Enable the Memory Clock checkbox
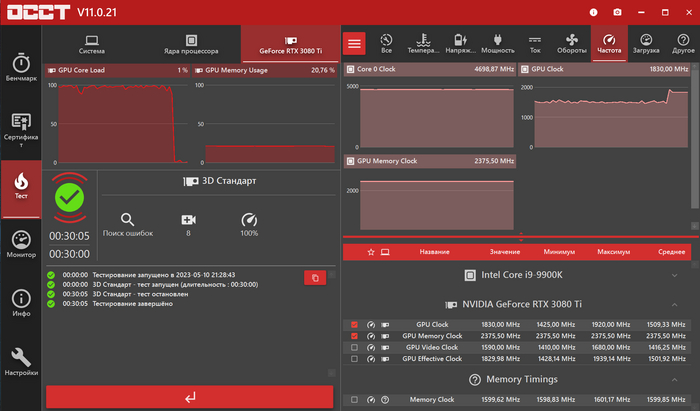This screenshot has width=700, height=411. click(354, 400)
